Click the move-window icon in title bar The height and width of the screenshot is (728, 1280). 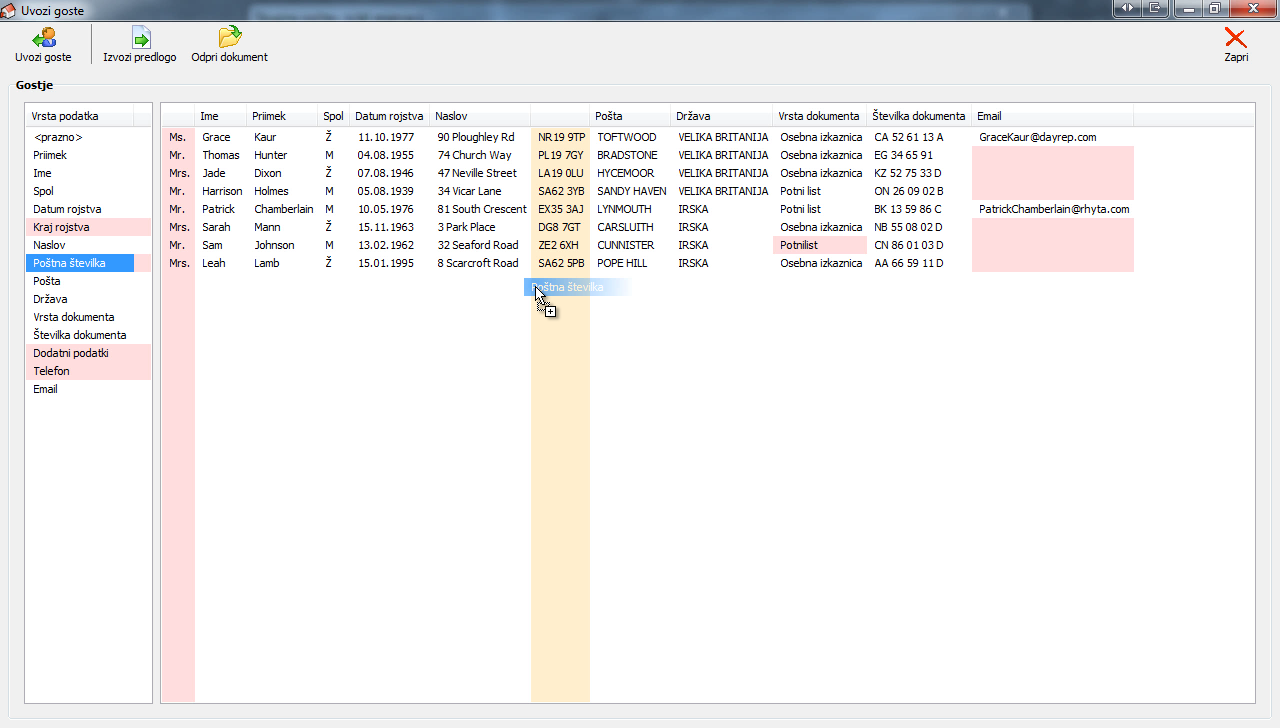coord(1155,8)
